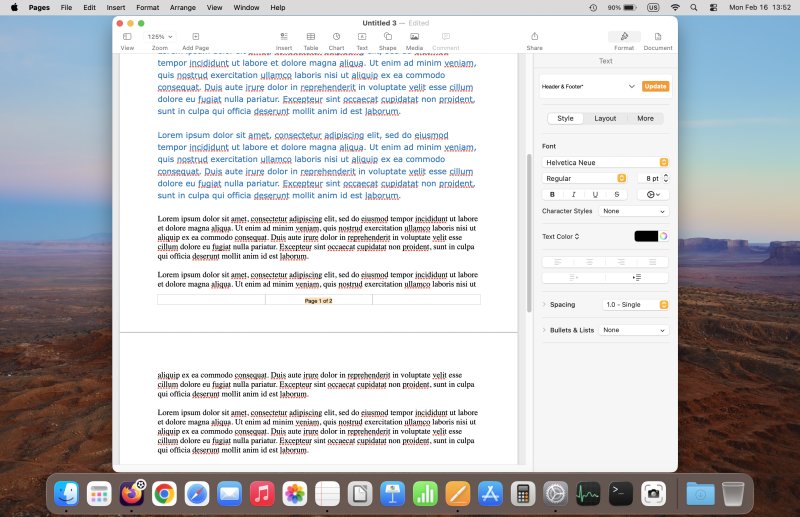Open the Arrange menu in the menu bar
Image resolution: width=800 pixels, height=517 pixels.
182,7
